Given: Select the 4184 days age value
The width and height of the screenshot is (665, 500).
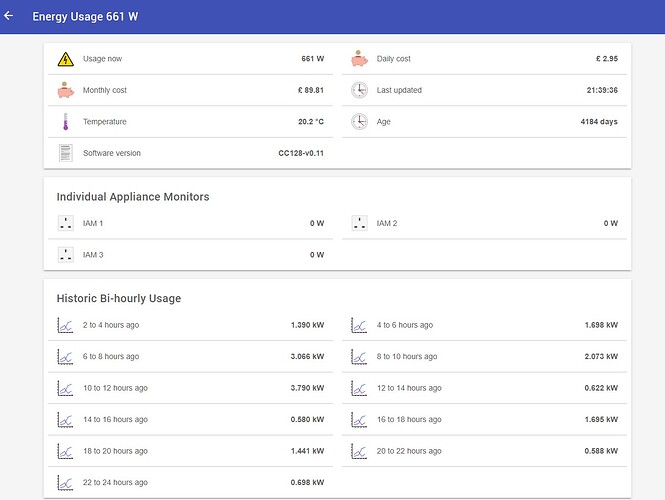Looking at the screenshot, I should (x=599, y=122).
